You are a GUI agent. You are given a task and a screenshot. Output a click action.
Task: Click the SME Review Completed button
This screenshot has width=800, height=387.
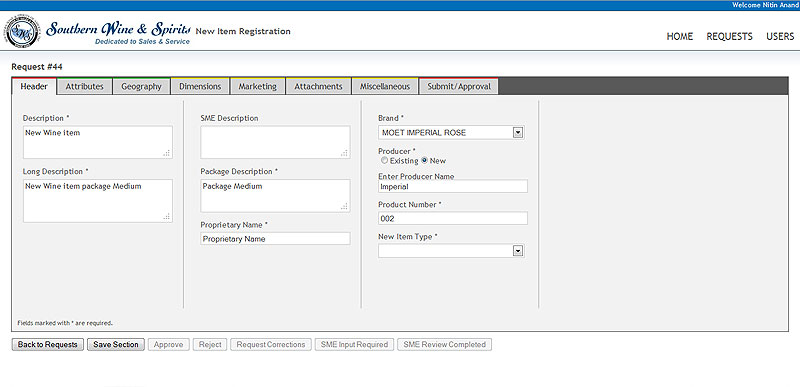444,345
